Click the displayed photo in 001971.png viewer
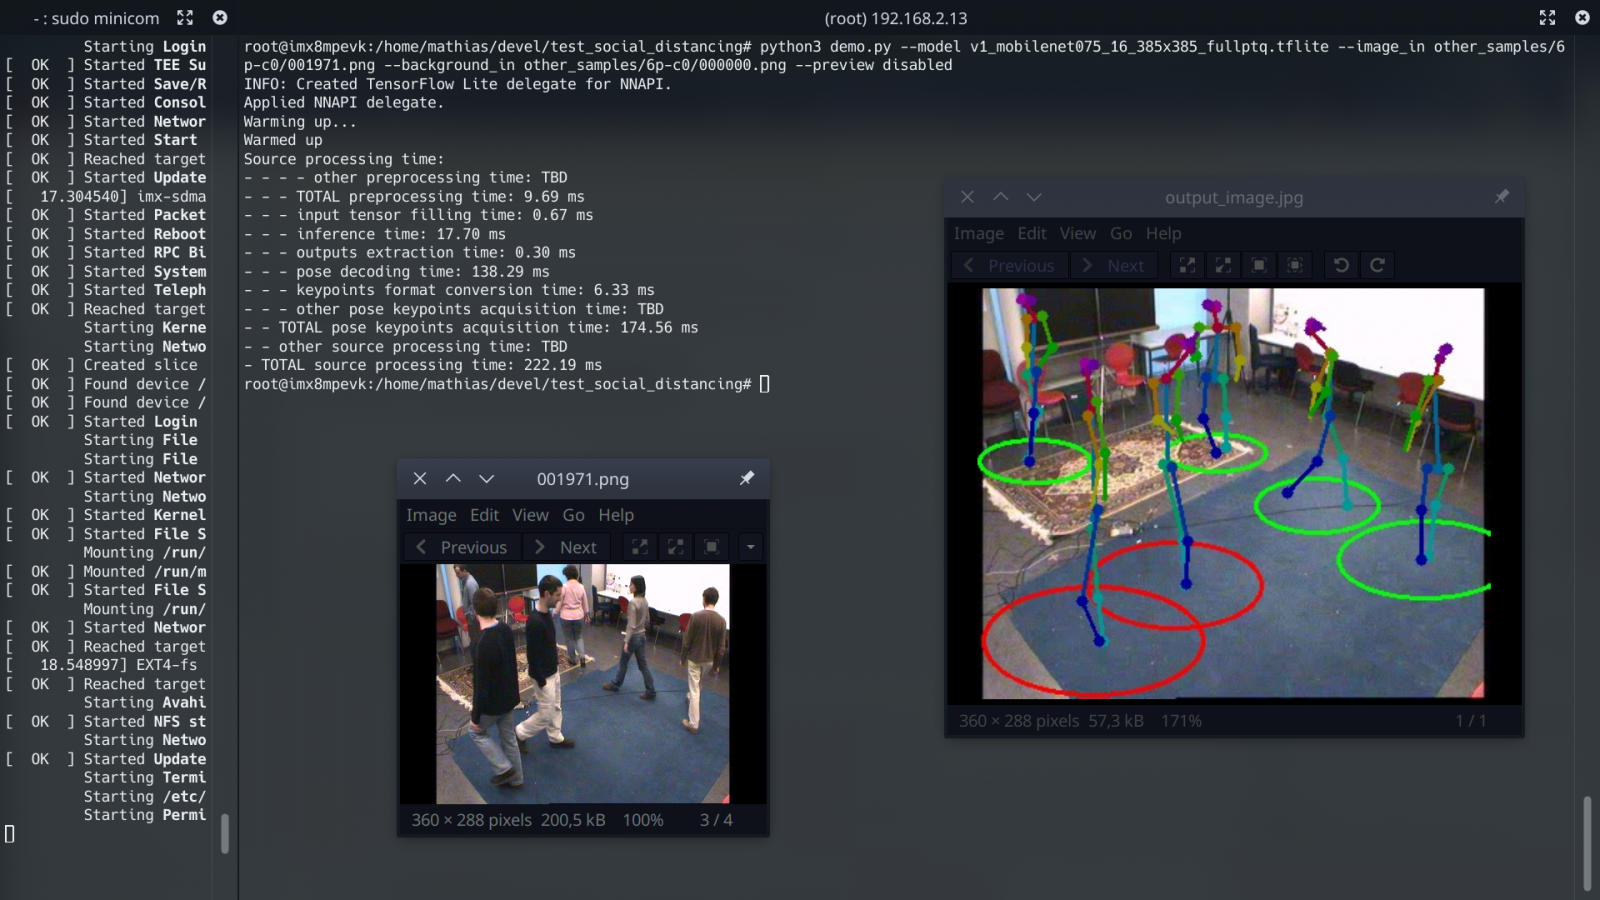This screenshot has height=900, width=1600. pyautogui.click(x=582, y=683)
